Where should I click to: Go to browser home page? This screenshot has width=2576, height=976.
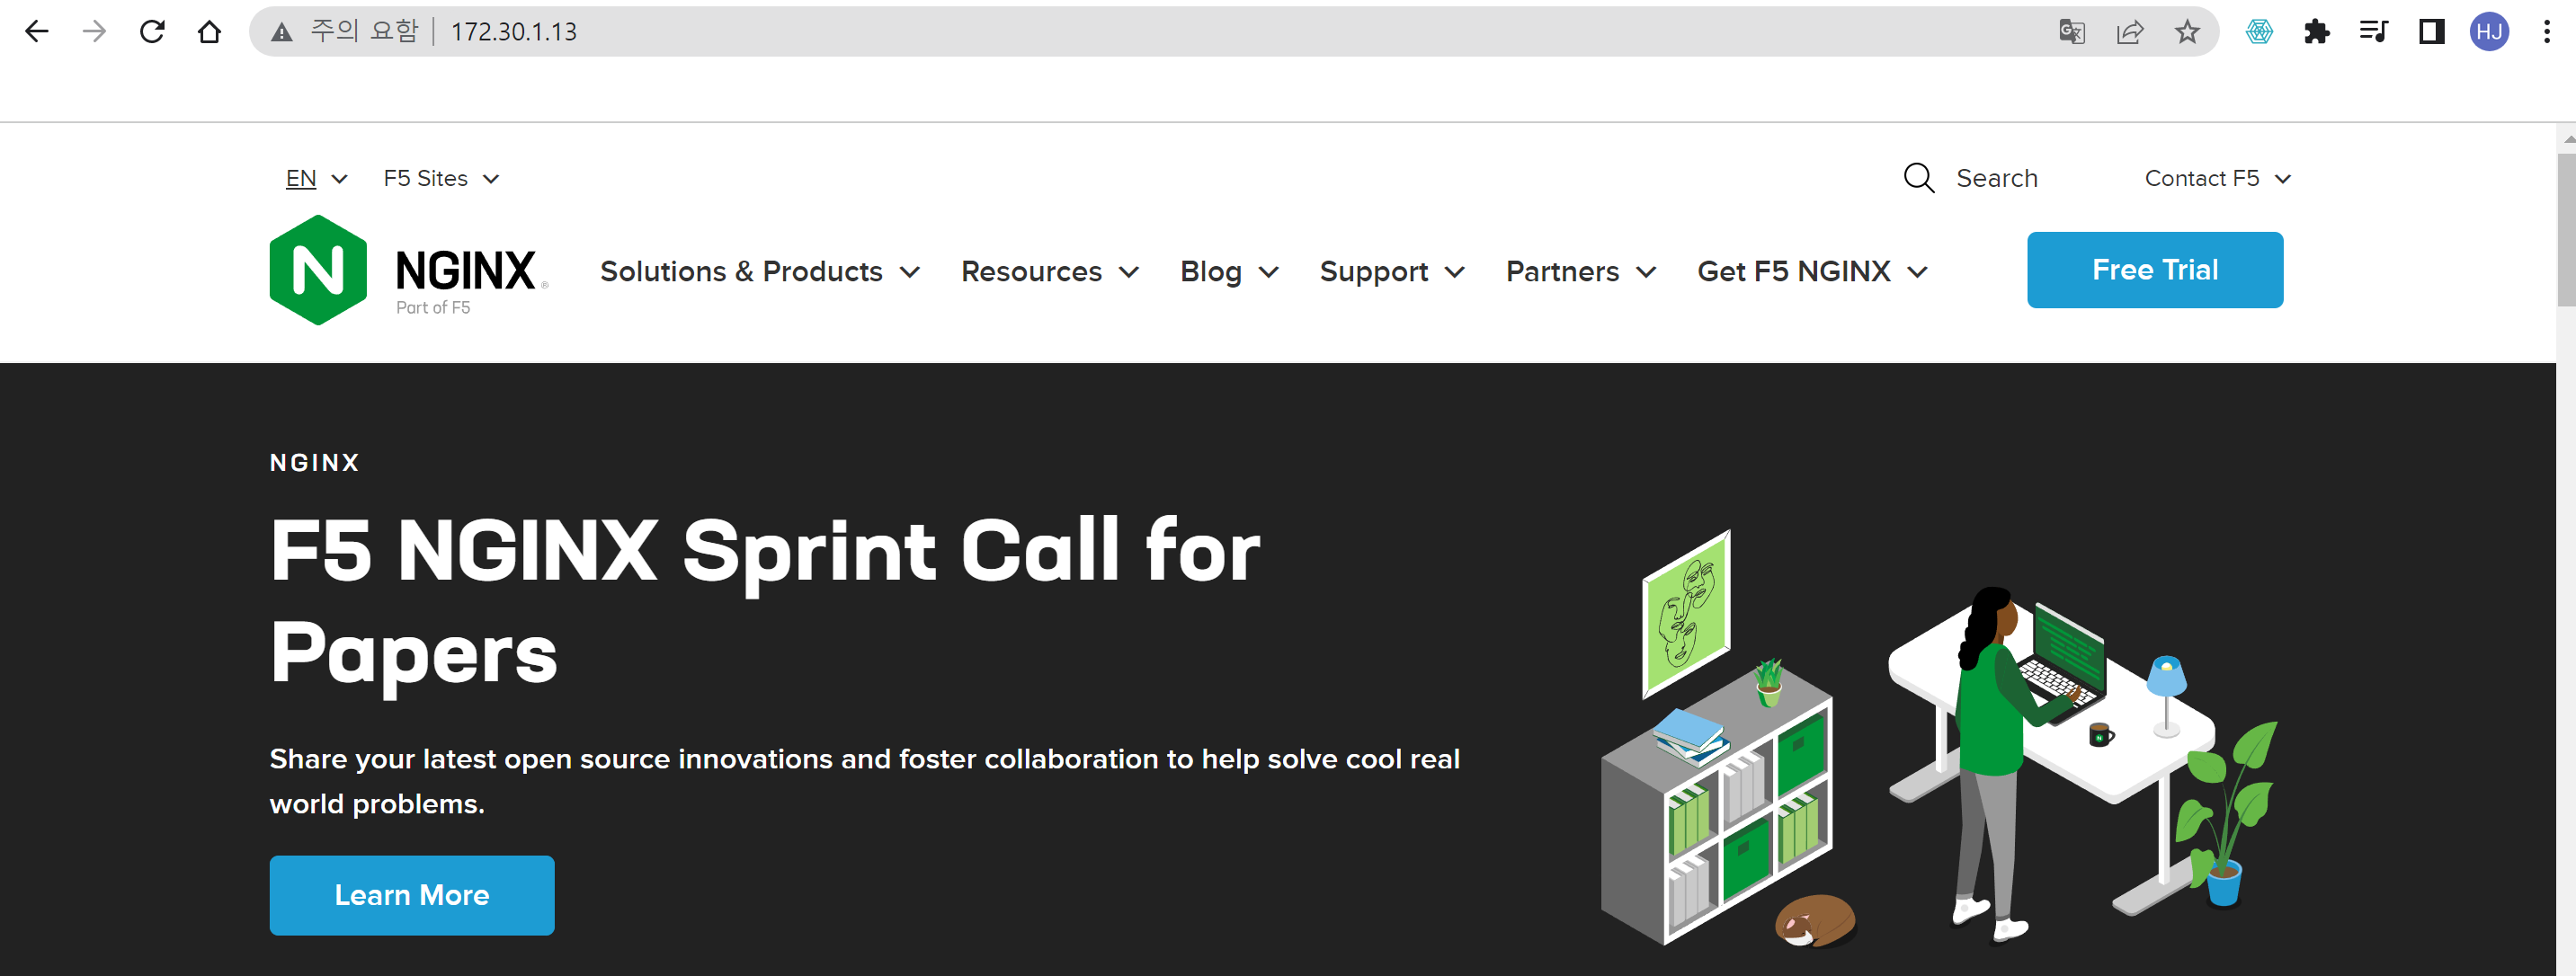pos(209,32)
